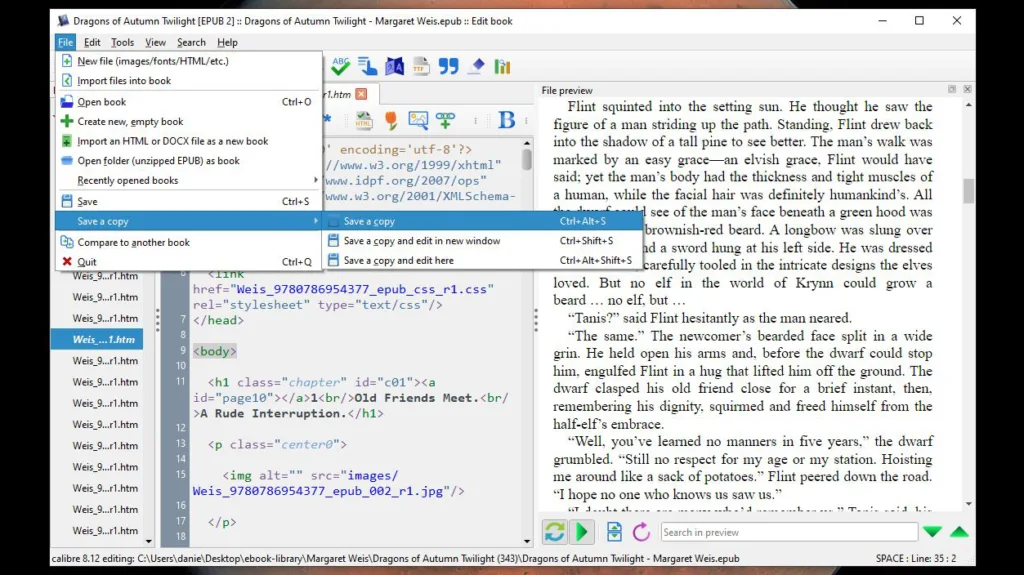Viewport: 1024px width, 575px height.
Task: Click the HTML check icon in editor toolbar
Action: 364,120
